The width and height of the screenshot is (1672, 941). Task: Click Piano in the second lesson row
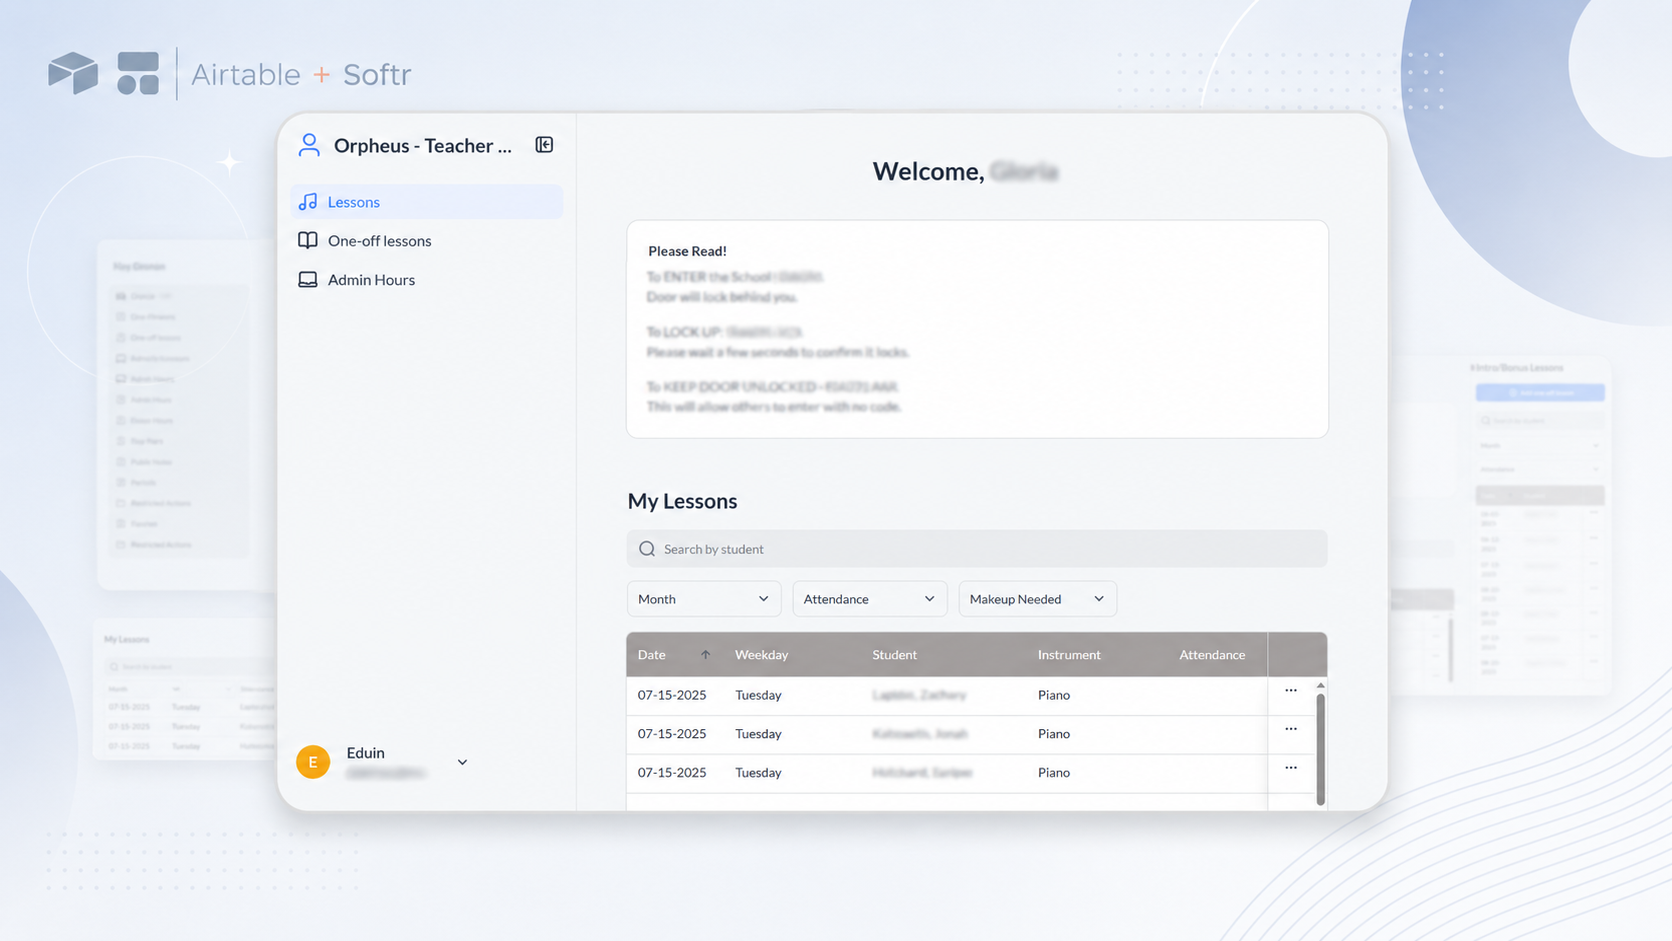click(x=1054, y=734)
